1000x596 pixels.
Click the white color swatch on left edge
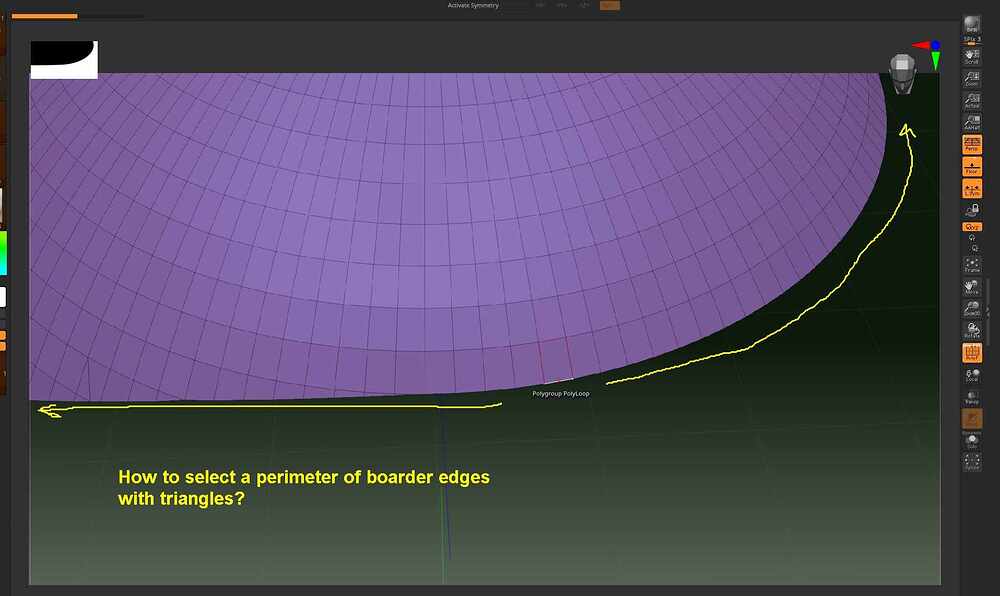pos(3,297)
